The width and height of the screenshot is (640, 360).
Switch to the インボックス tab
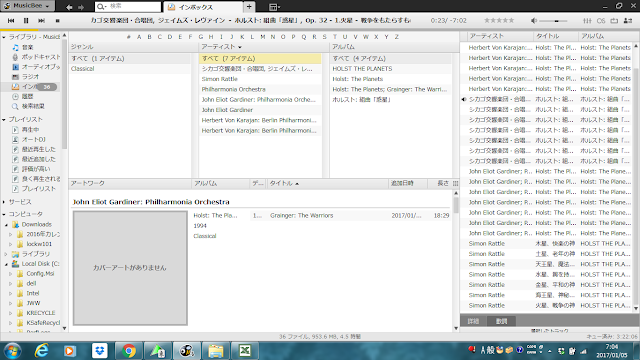203,7
